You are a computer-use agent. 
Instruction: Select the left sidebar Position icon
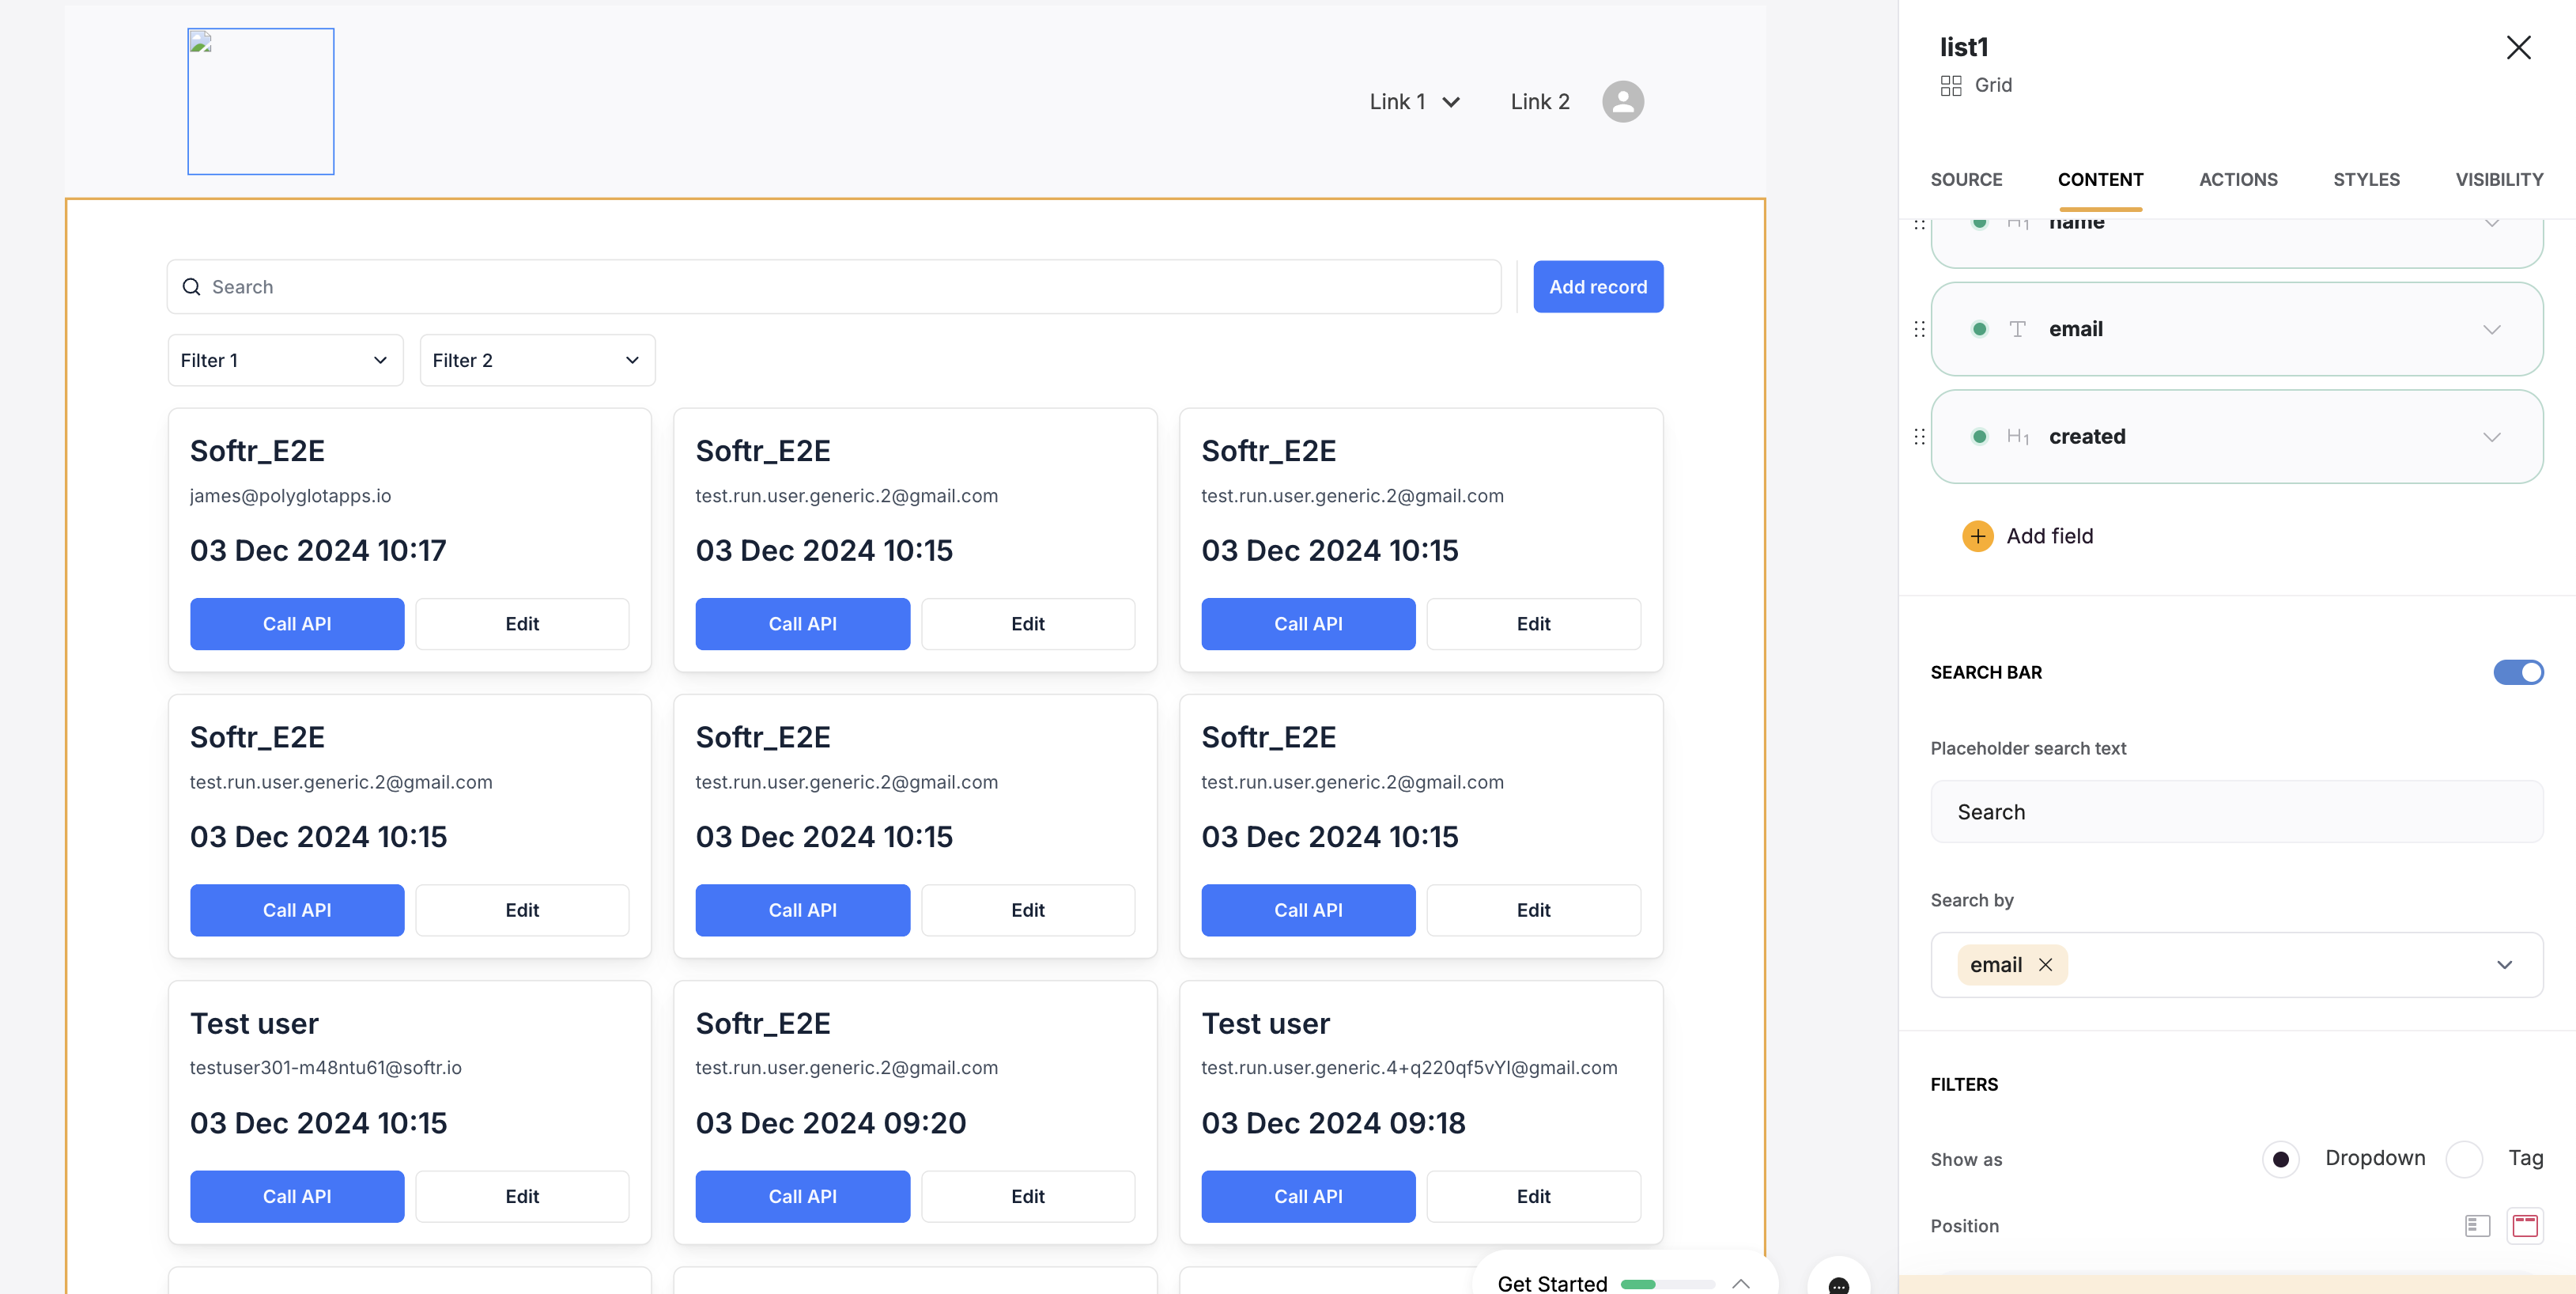click(2478, 1225)
